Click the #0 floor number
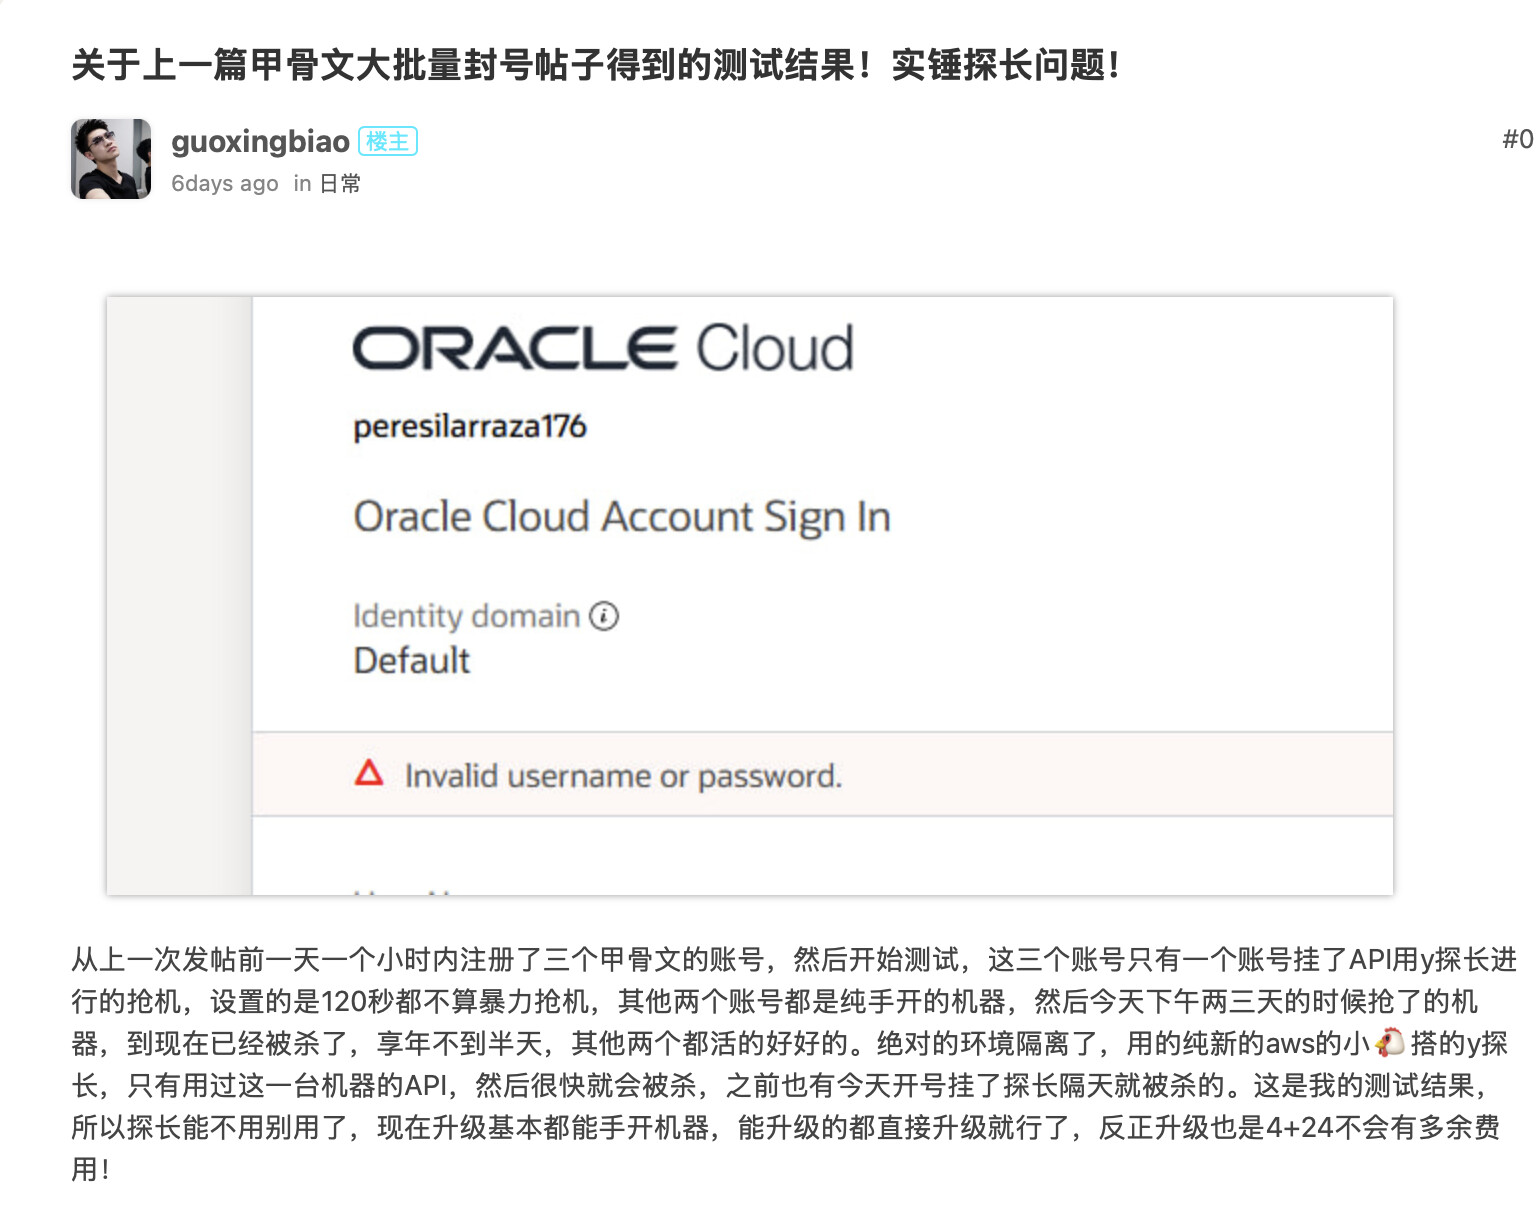Image resolution: width=1536 pixels, height=1228 pixels. (x=1518, y=139)
